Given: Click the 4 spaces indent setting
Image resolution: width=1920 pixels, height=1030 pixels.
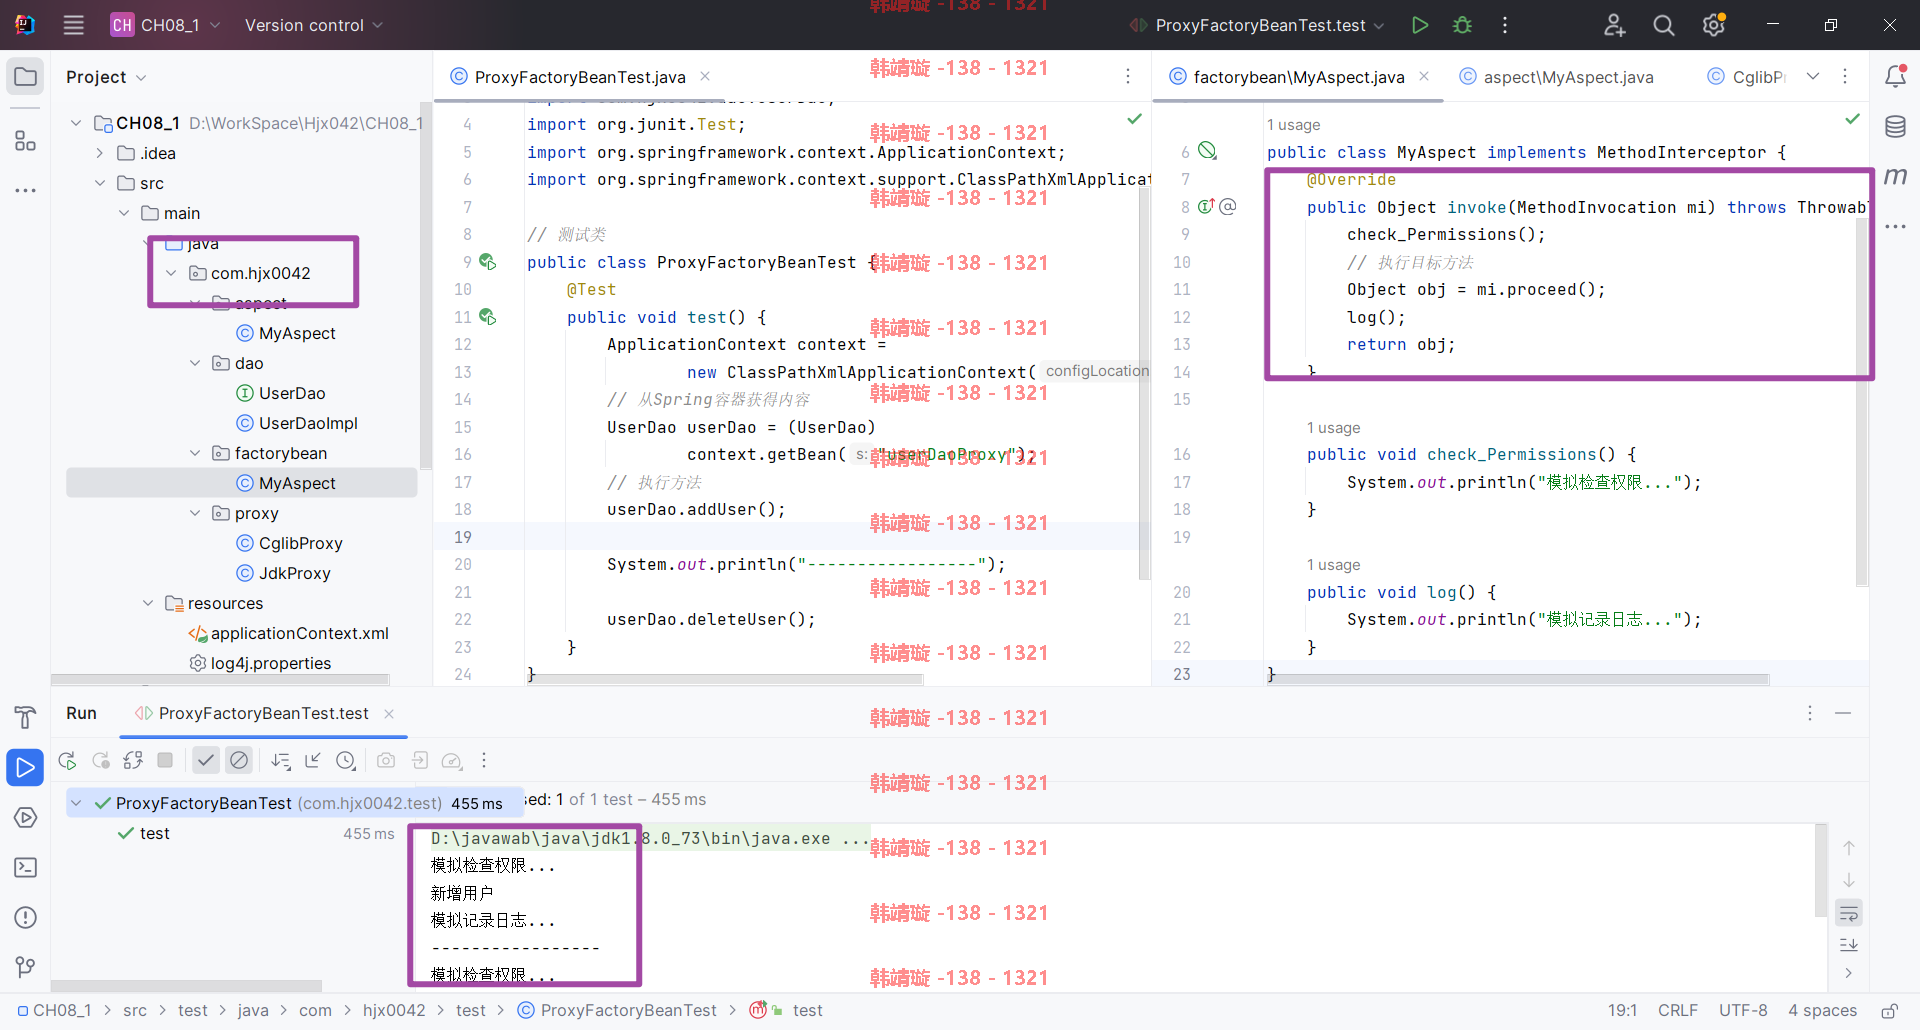Looking at the screenshot, I should coord(1822,1011).
